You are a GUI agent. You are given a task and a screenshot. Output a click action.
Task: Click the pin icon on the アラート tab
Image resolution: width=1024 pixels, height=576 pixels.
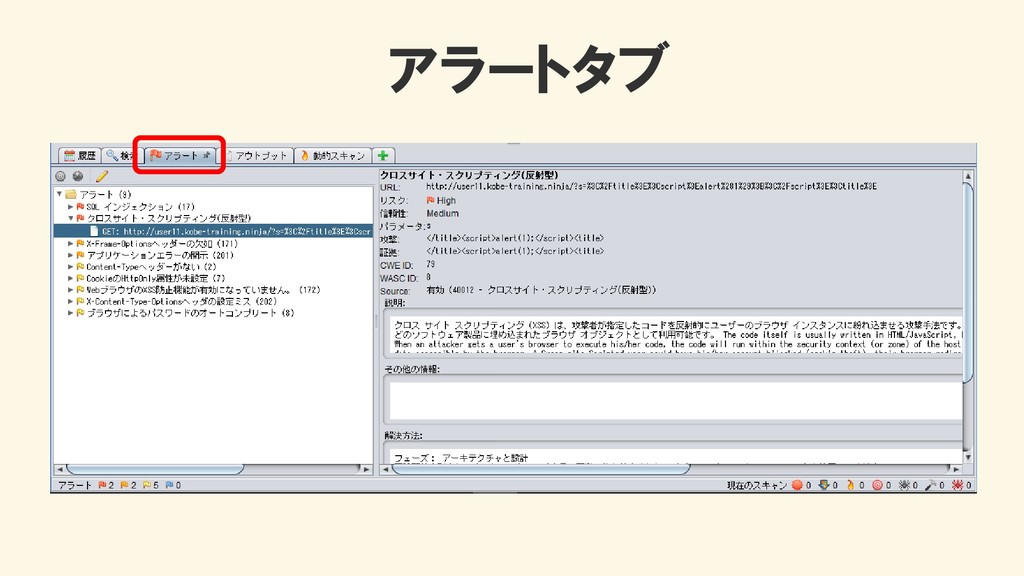click(x=206, y=155)
